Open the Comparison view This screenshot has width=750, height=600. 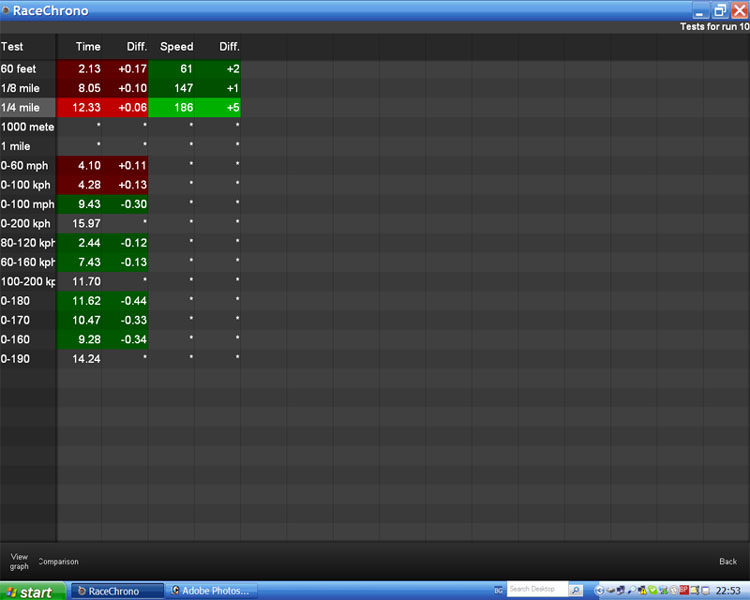[59, 562]
